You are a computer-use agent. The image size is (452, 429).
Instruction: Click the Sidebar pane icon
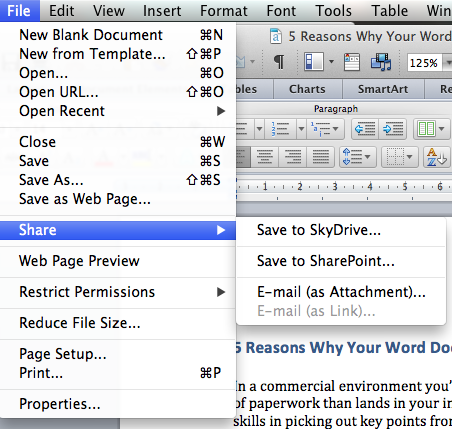(x=314, y=62)
